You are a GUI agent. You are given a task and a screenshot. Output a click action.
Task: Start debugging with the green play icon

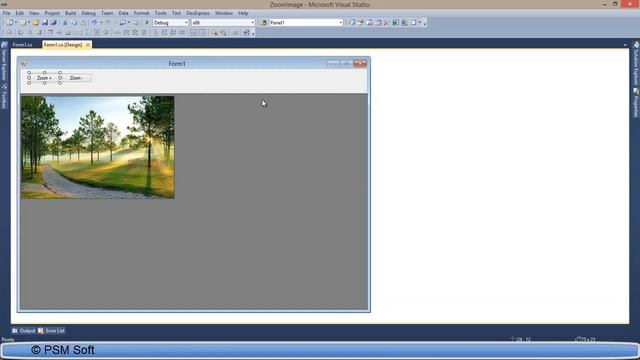coord(147,22)
